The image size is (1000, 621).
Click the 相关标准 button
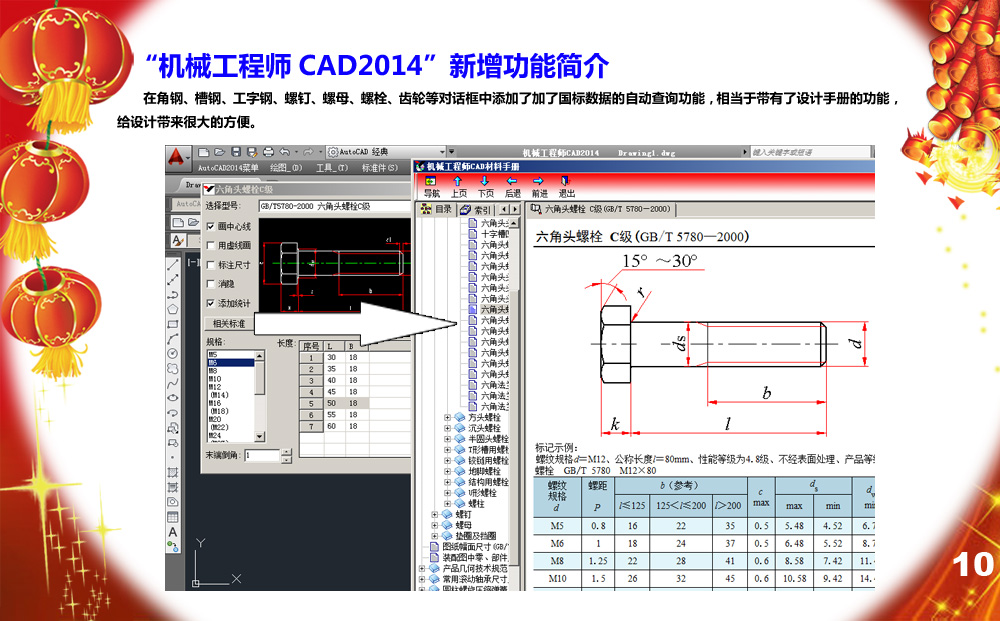tap(229, 324)
